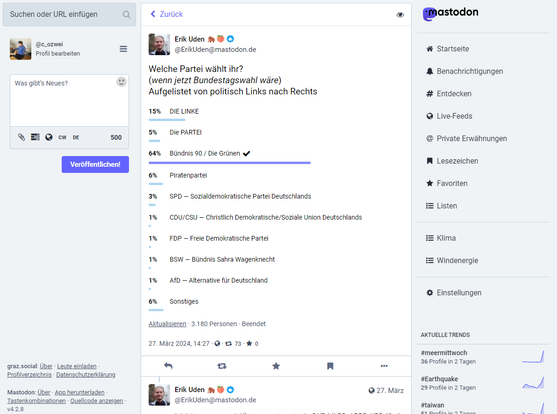
Task: Open the three-dots more menu
Action: [x=384, y=366]
